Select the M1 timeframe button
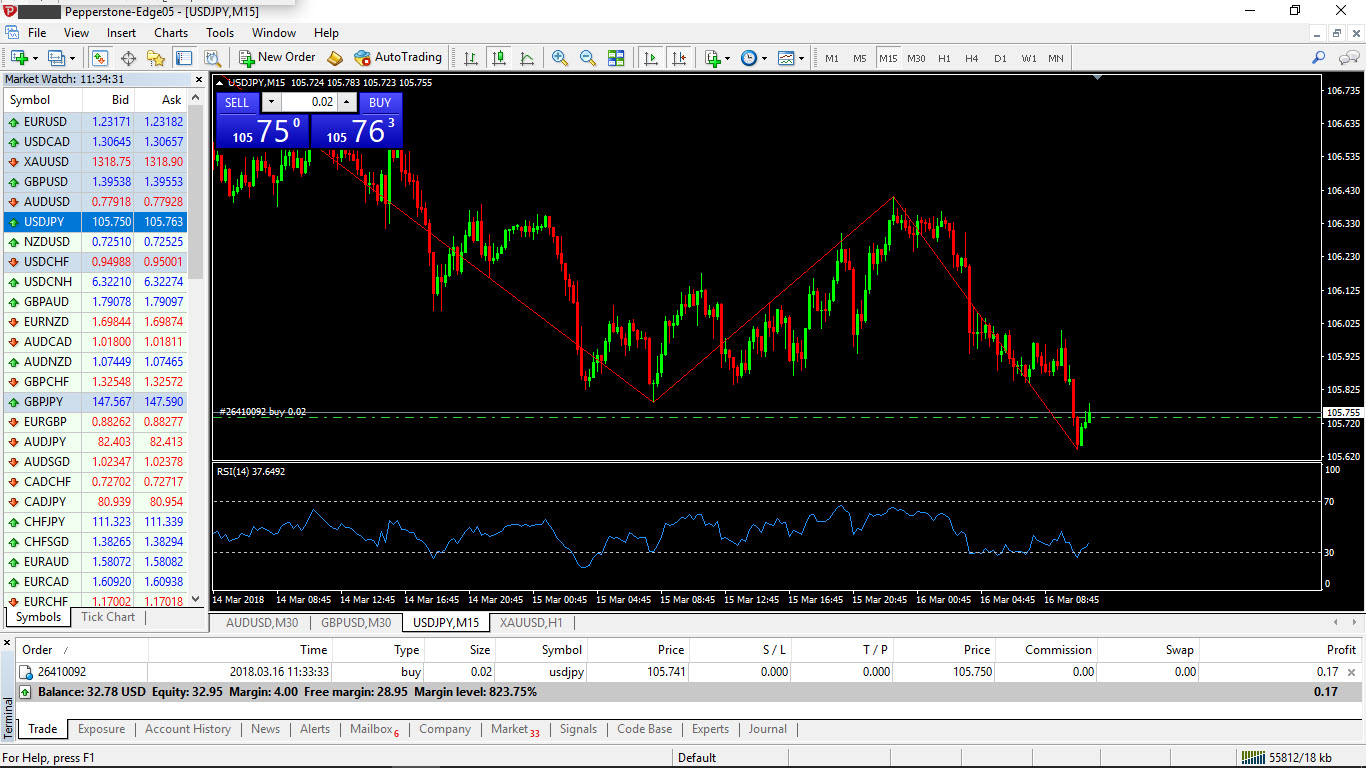 coord(832,58)
